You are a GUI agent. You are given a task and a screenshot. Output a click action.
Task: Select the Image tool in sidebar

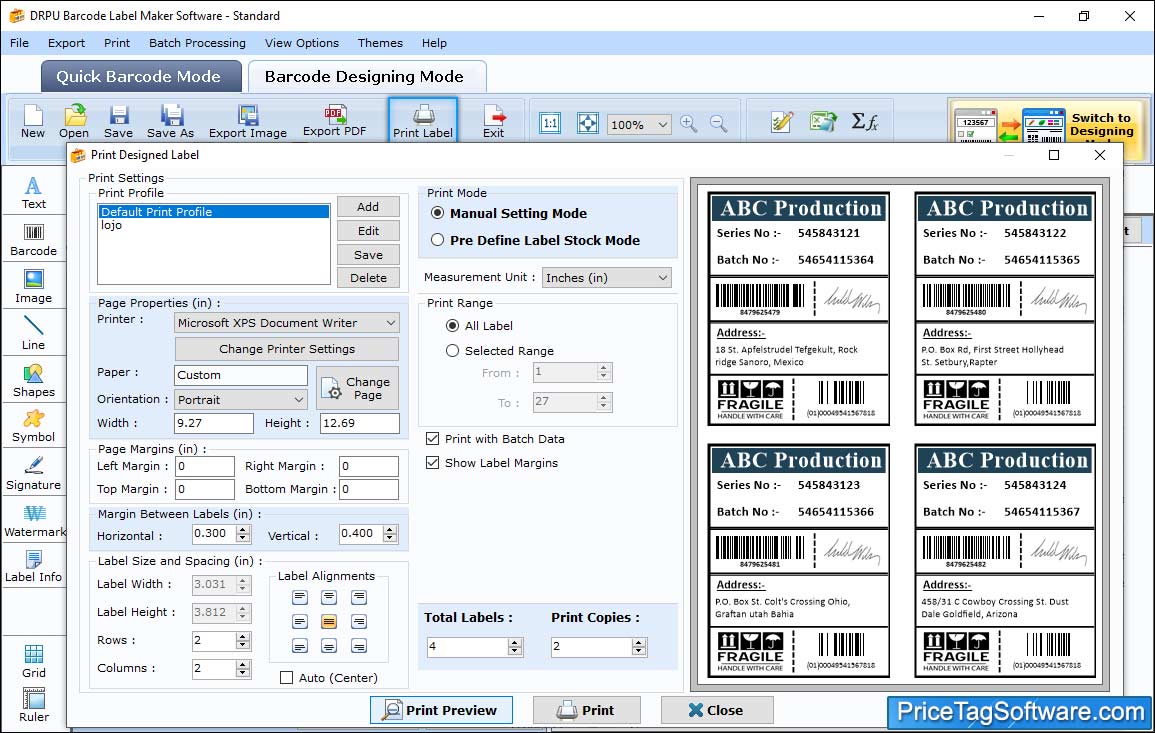(33, 287)
